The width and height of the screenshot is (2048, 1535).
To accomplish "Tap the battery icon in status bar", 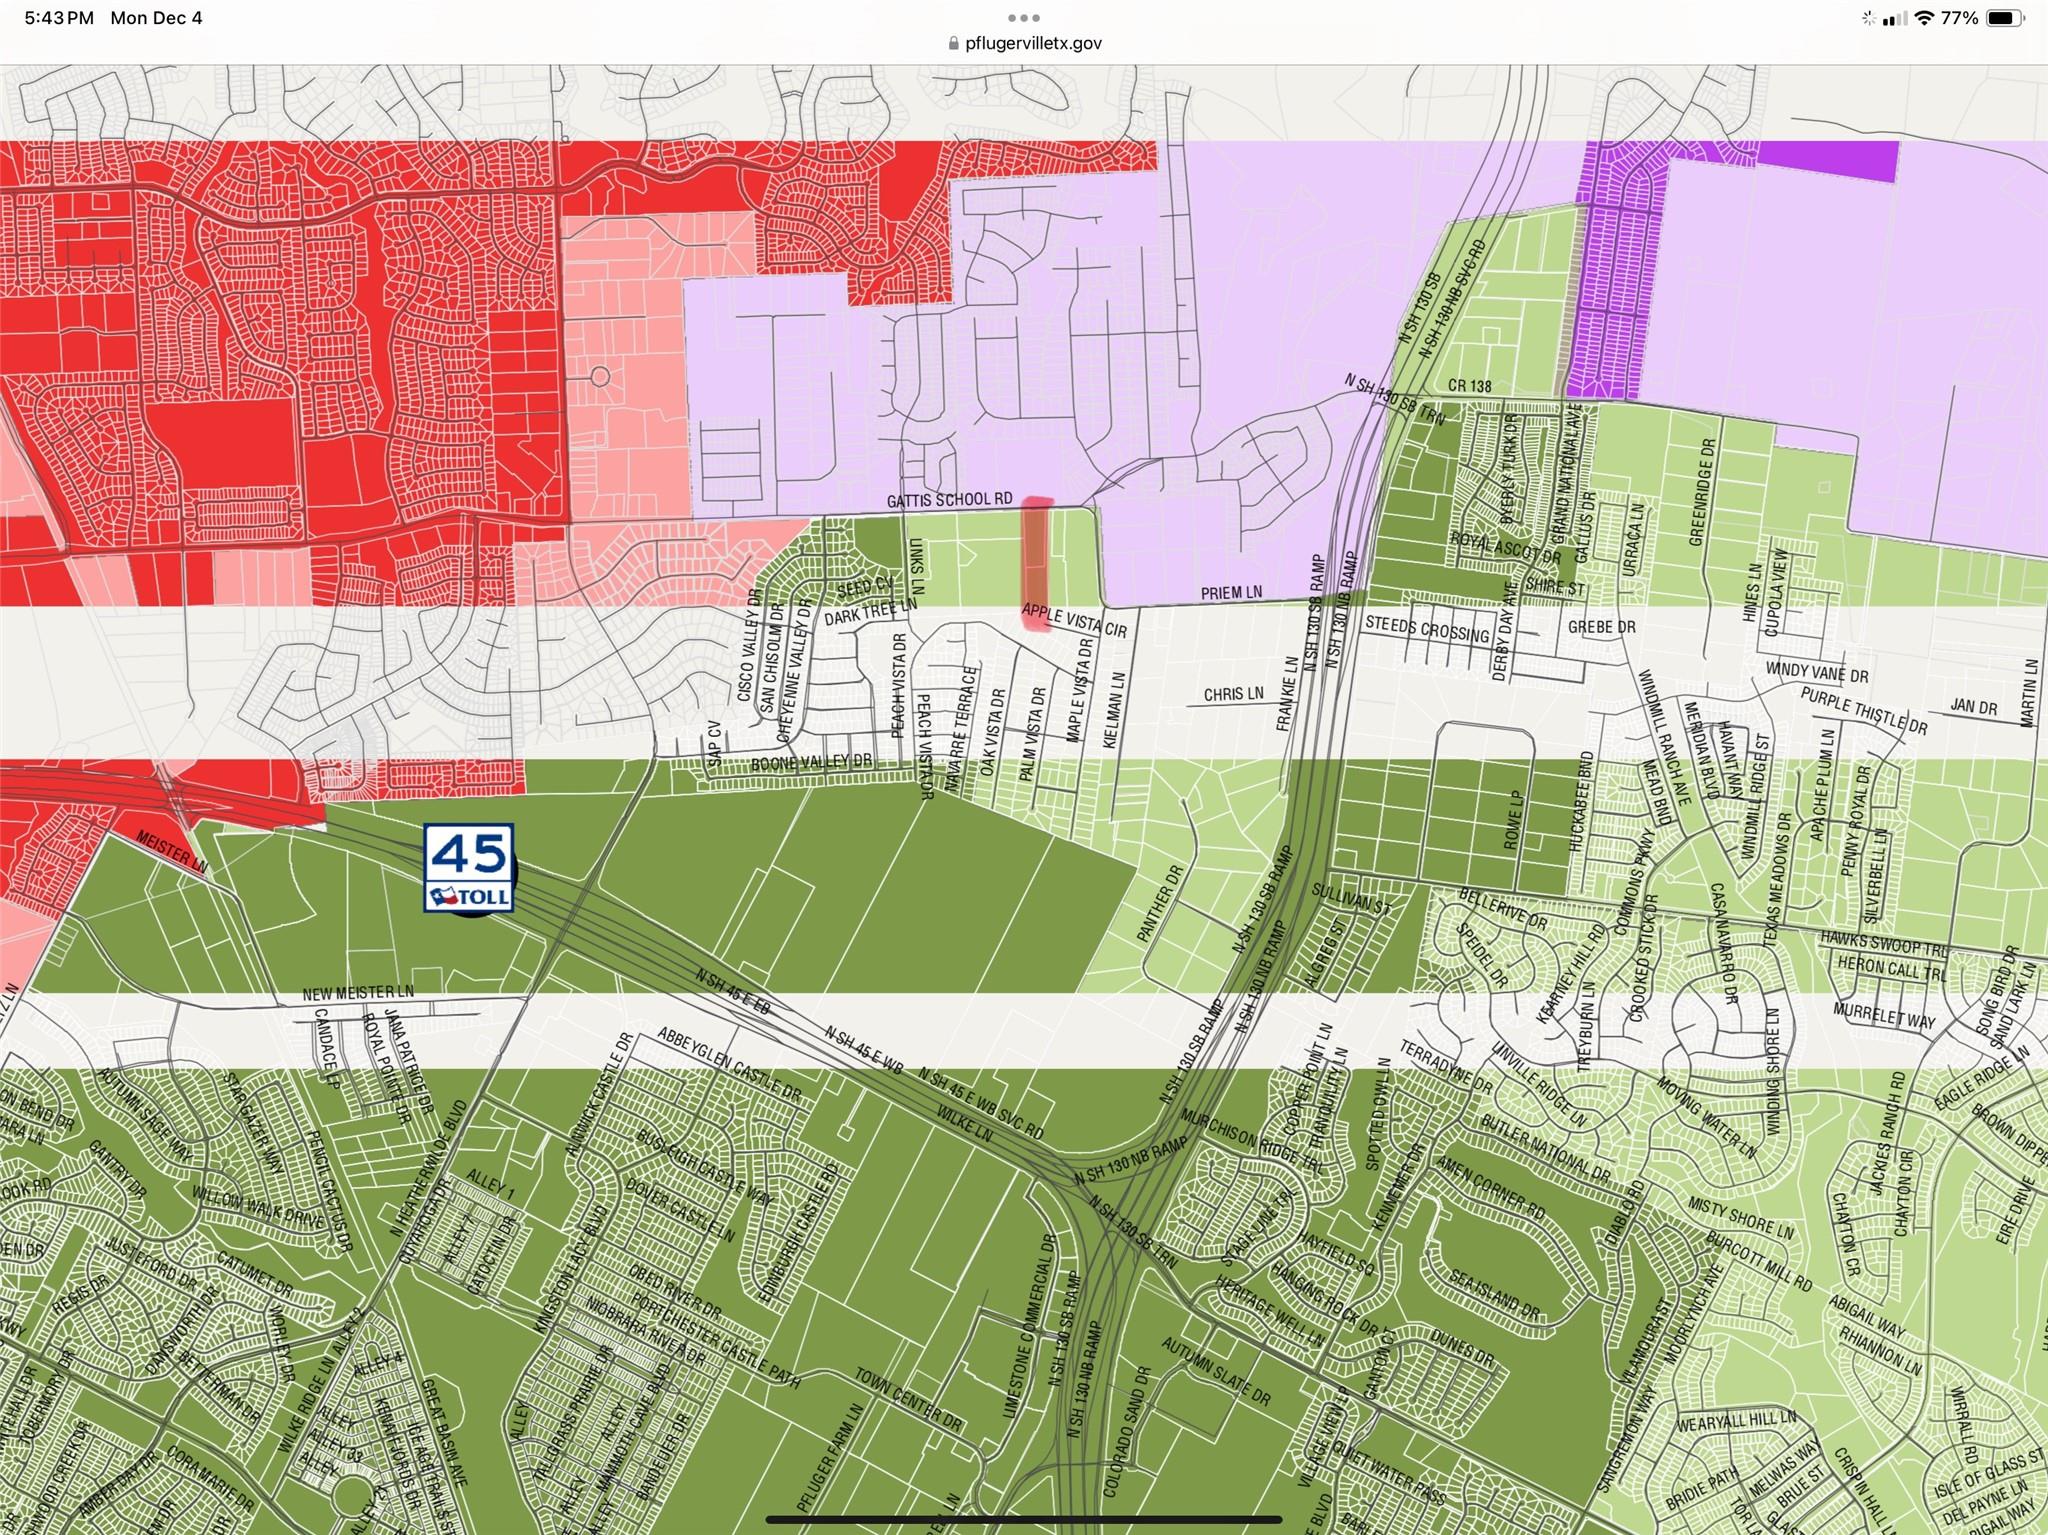I will pos(2004,18).
